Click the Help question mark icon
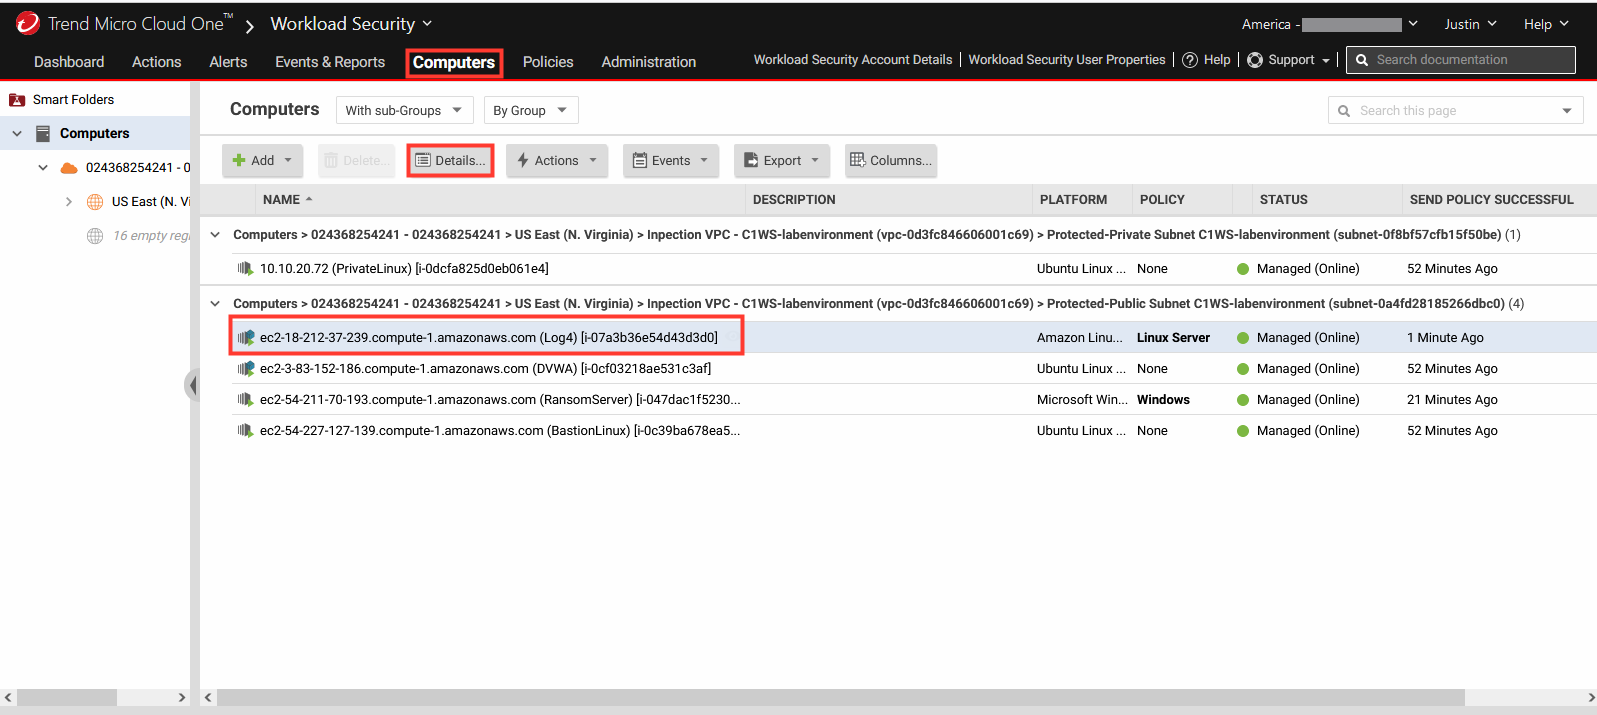Viewport: 1597px width, 715px height. point(1190,60)
